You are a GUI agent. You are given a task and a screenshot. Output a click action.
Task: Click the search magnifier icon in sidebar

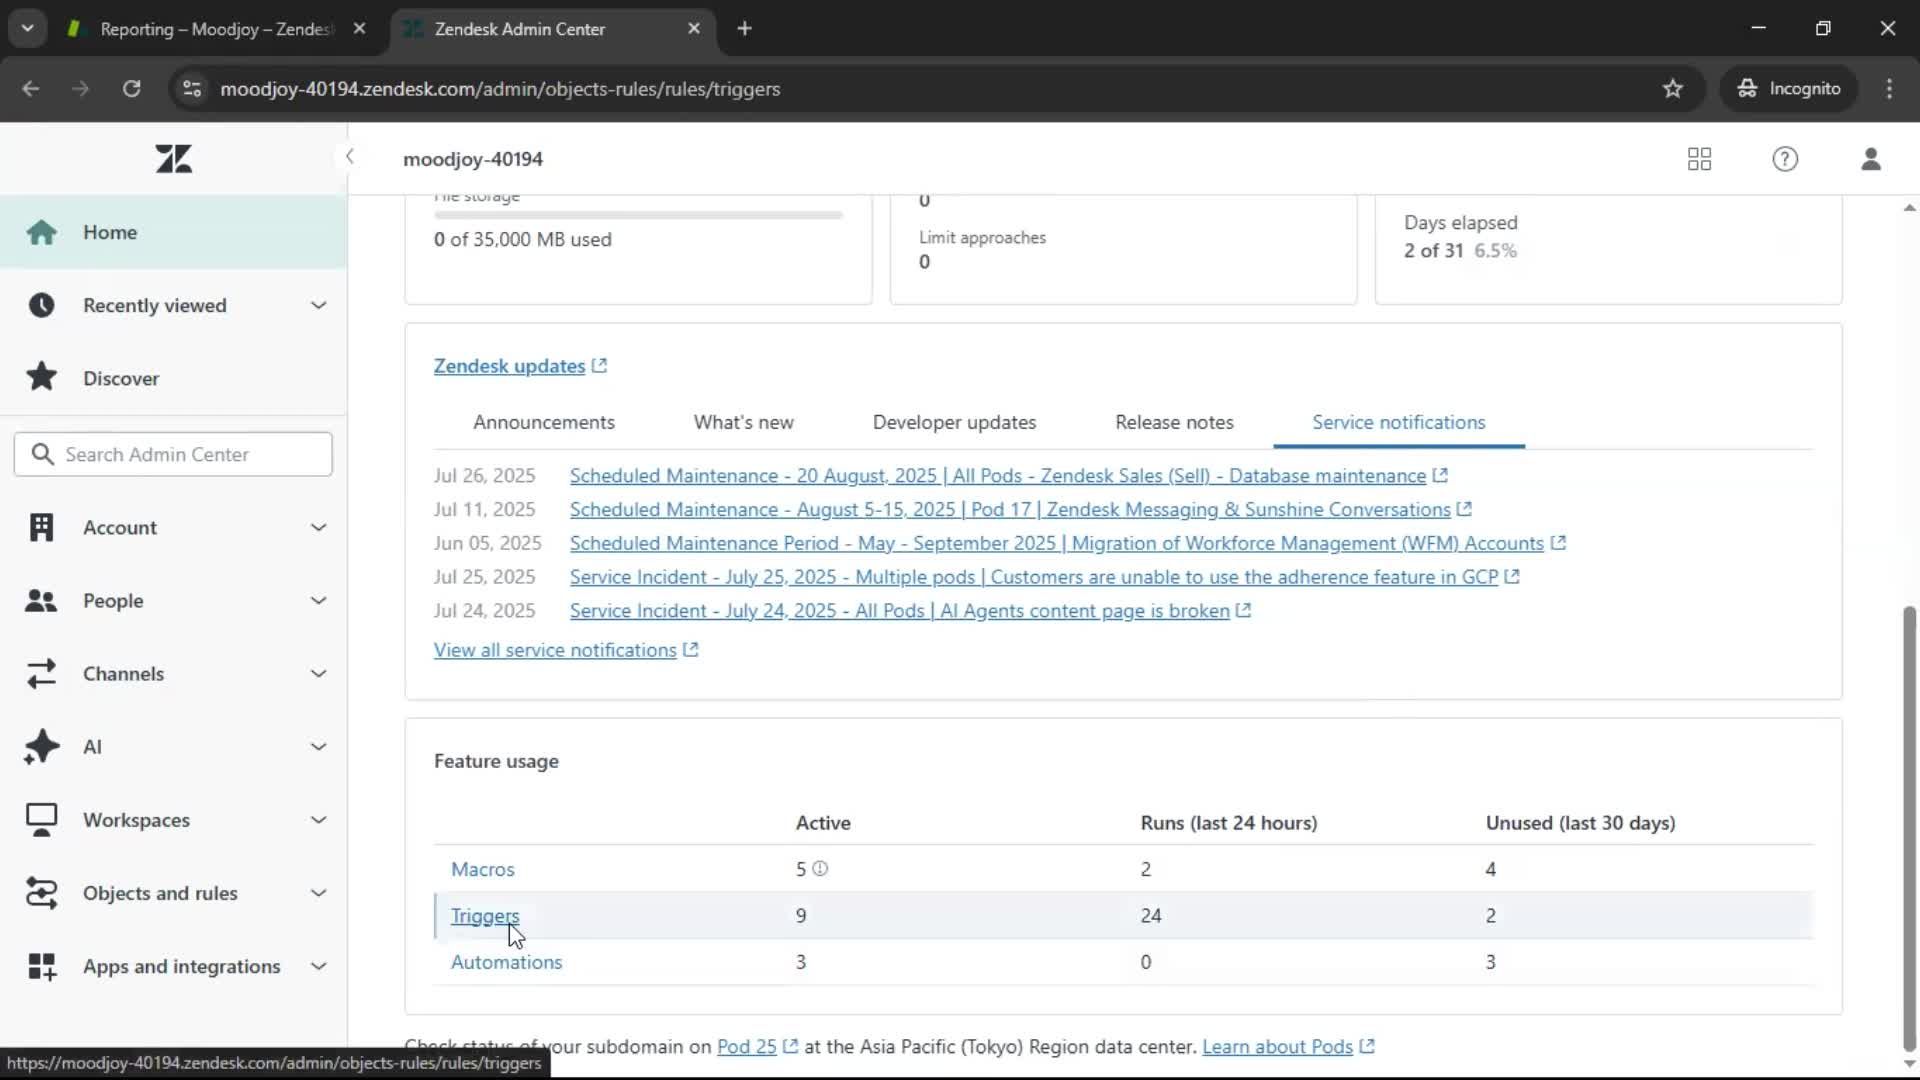pyautogui.click(x=42, y=454)
